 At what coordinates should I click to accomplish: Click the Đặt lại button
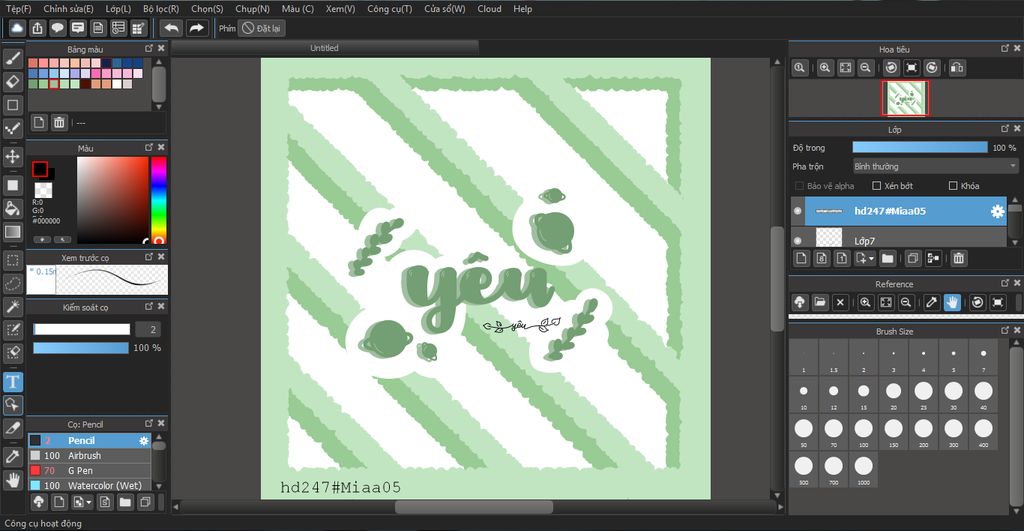(x=261, y=28)
